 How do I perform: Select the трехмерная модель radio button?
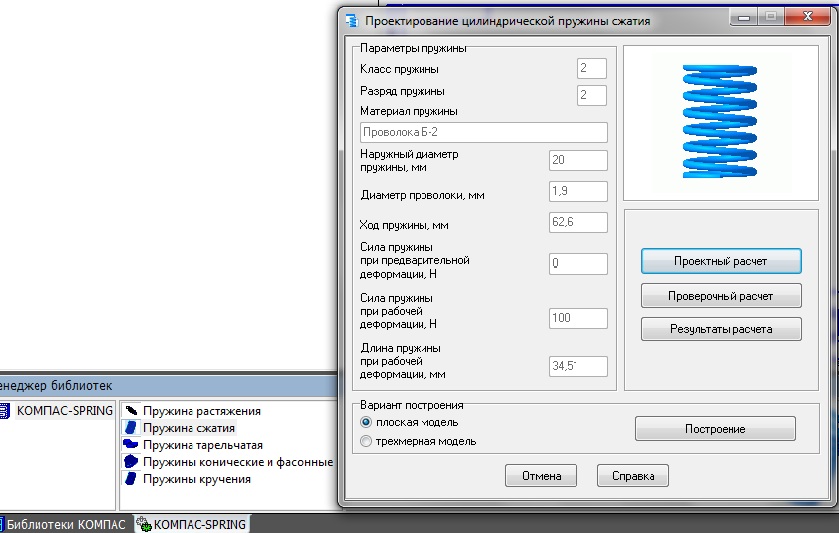[366, 441]
